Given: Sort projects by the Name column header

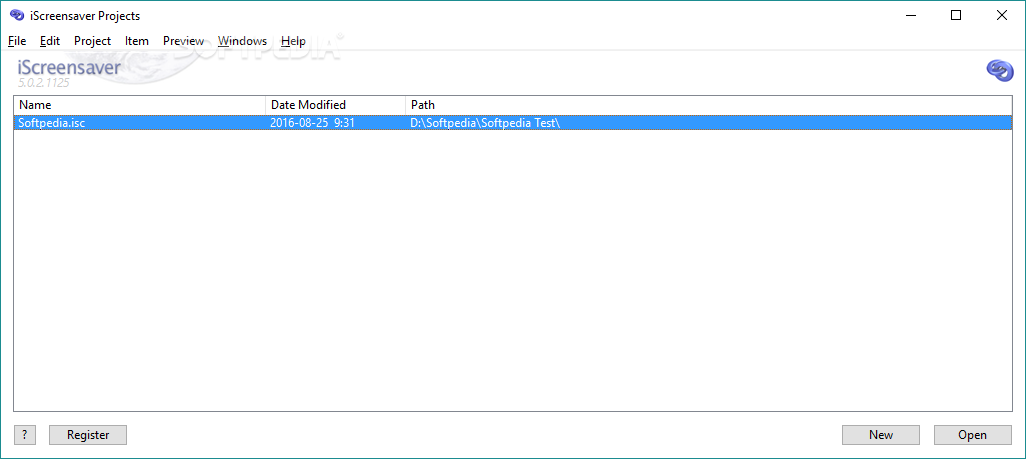Looking at the screenshot, I should pyautogui.click(x=139, y=105).
